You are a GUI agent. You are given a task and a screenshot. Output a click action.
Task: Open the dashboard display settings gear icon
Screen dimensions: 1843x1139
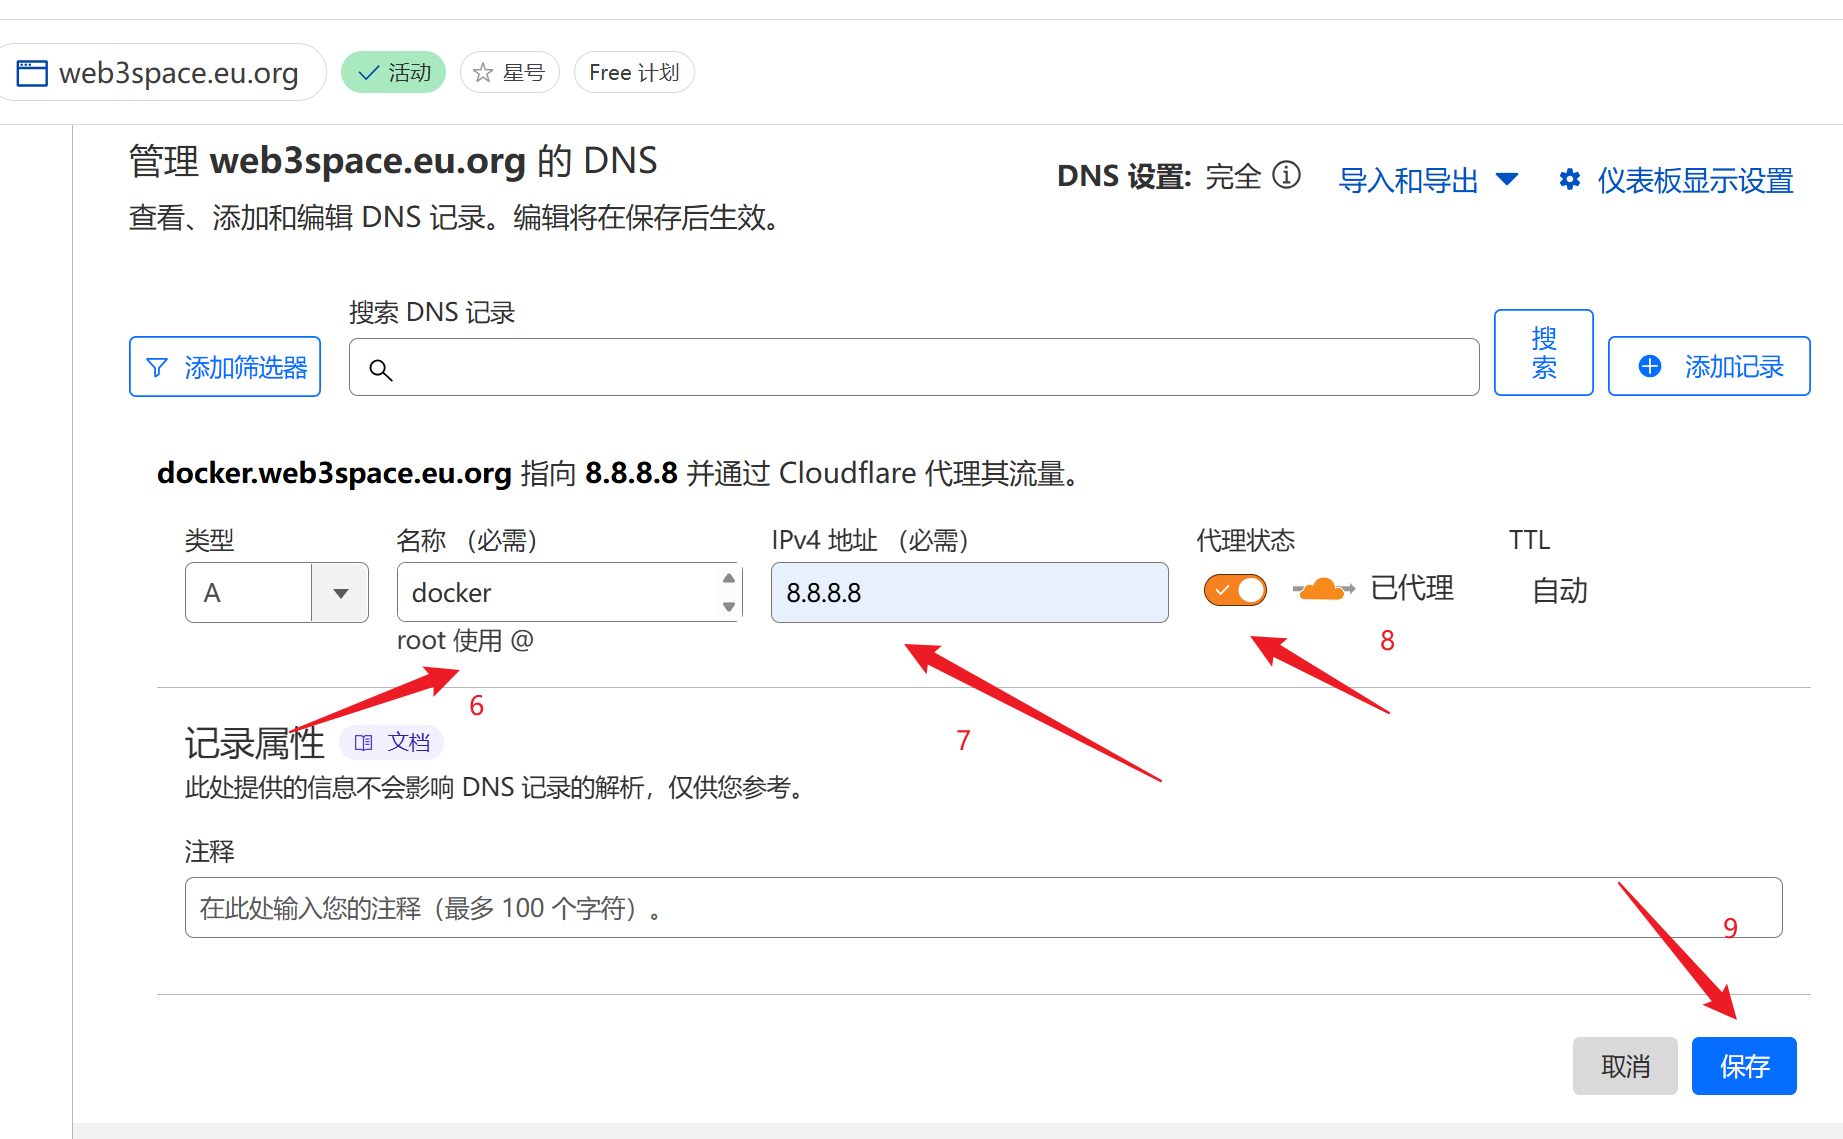(1569, 180)
